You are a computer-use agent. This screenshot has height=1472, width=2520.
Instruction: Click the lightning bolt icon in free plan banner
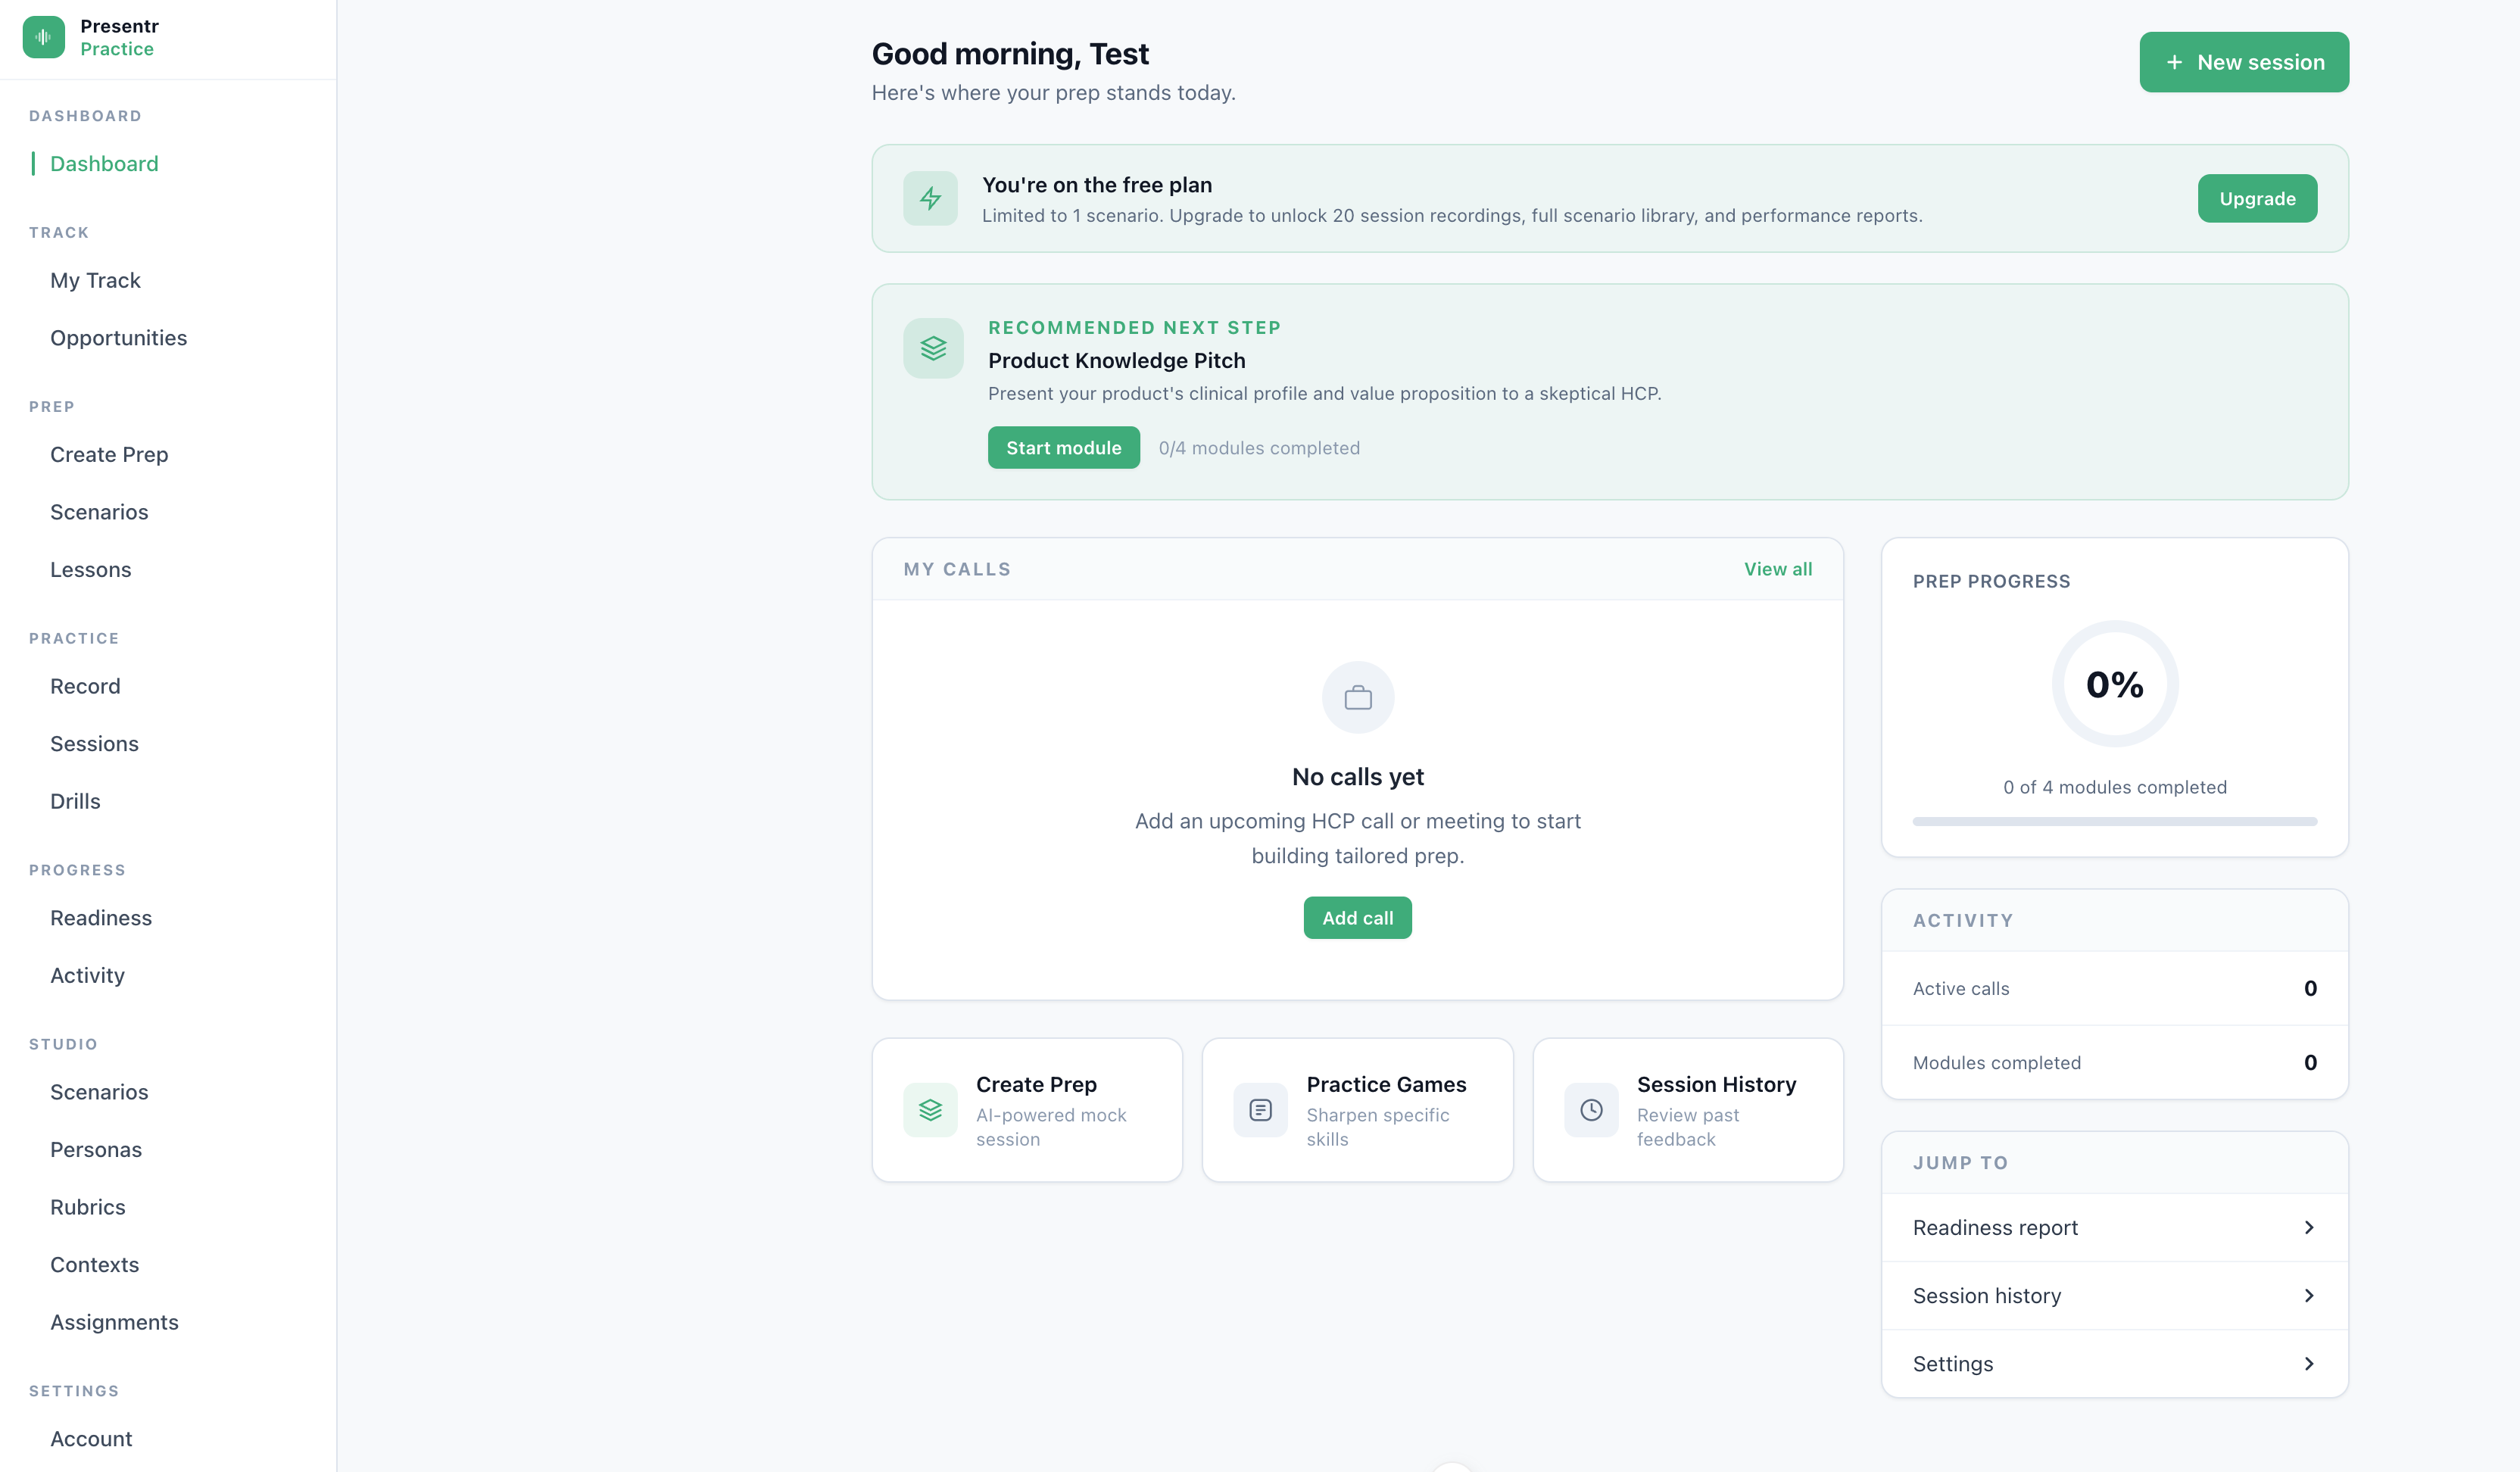[x=931, y=198]
